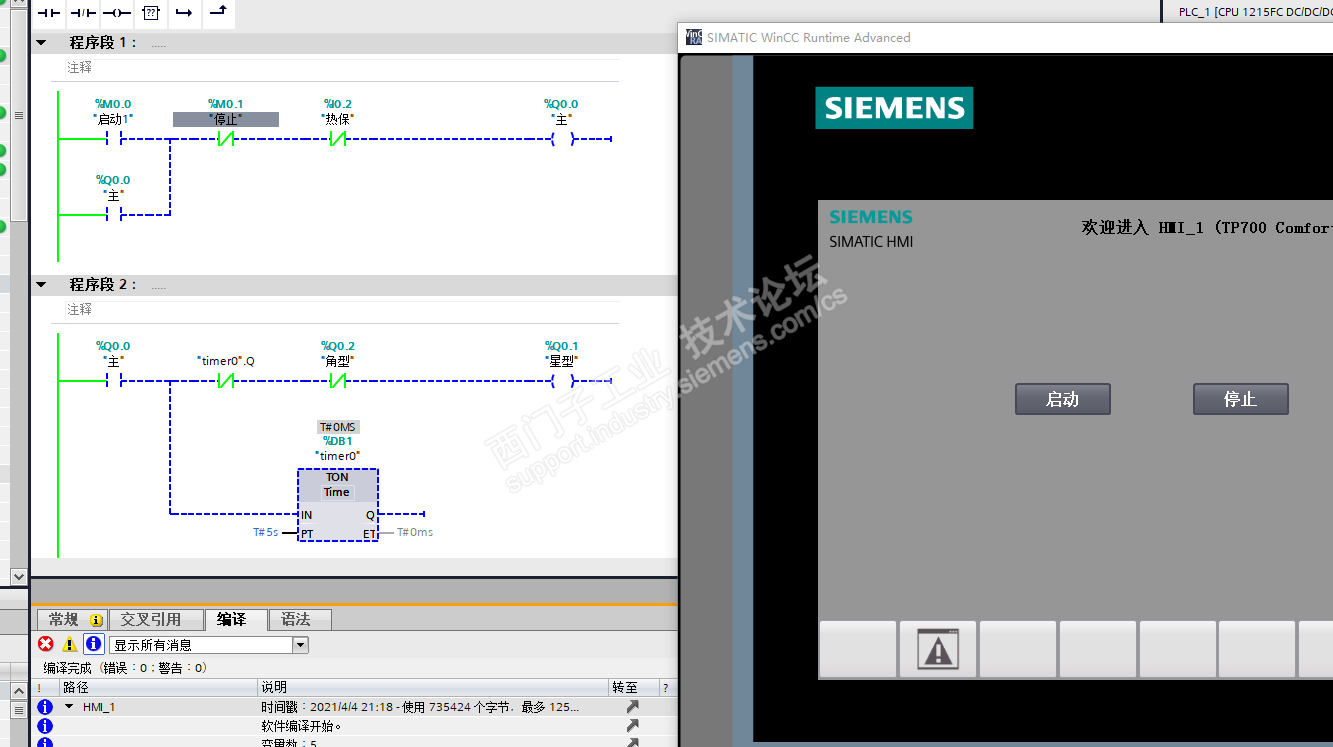Click the 转至 column header
Screen dimensions: 1333x747
coord(634,687)
